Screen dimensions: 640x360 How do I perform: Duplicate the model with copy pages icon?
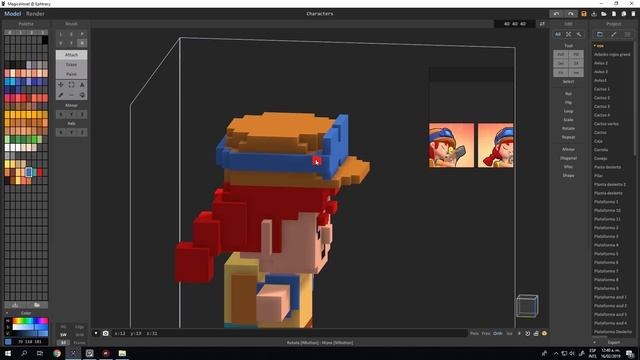tap(624, 14)
